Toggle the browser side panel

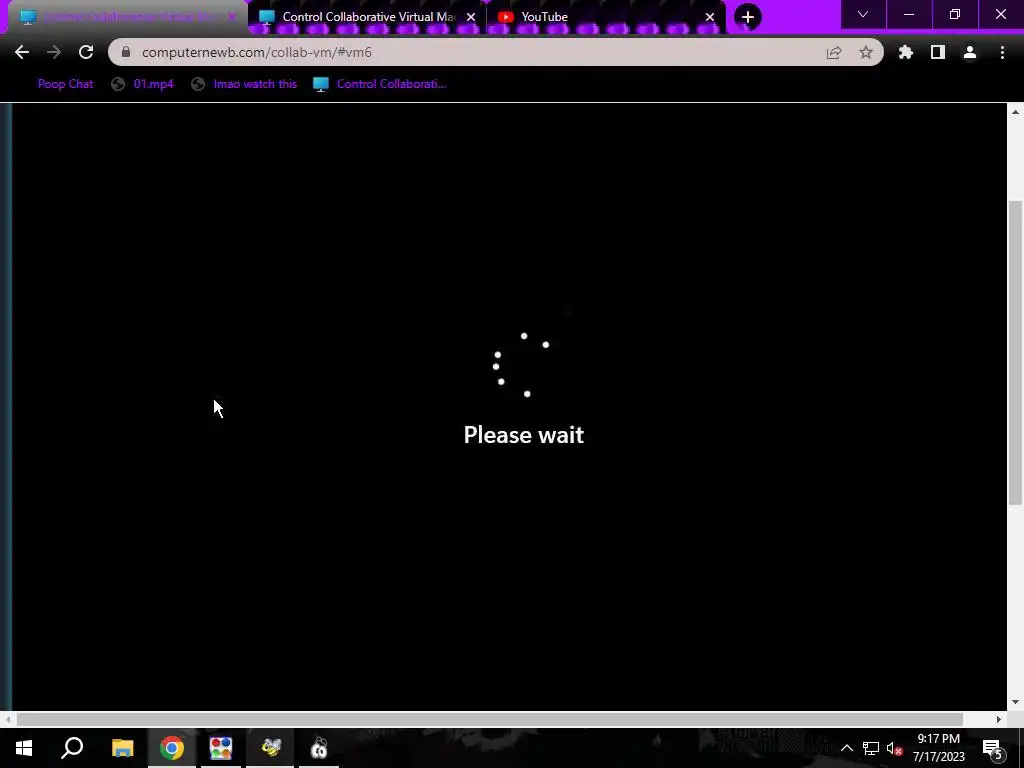click(x=938, y=52)
